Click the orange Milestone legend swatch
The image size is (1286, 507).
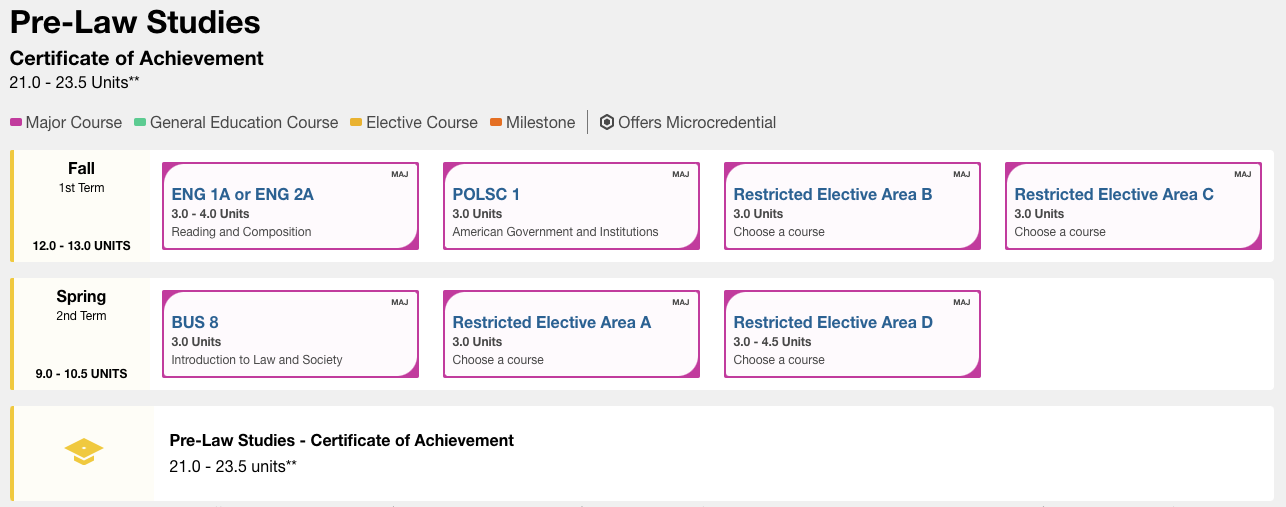(496, 123)
